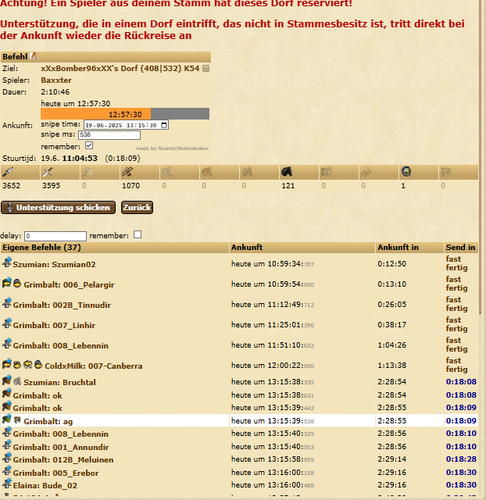This screenshot has height=500, width=486.
Task: Select the paladin unit icon above 1
Action: (406, 172)
